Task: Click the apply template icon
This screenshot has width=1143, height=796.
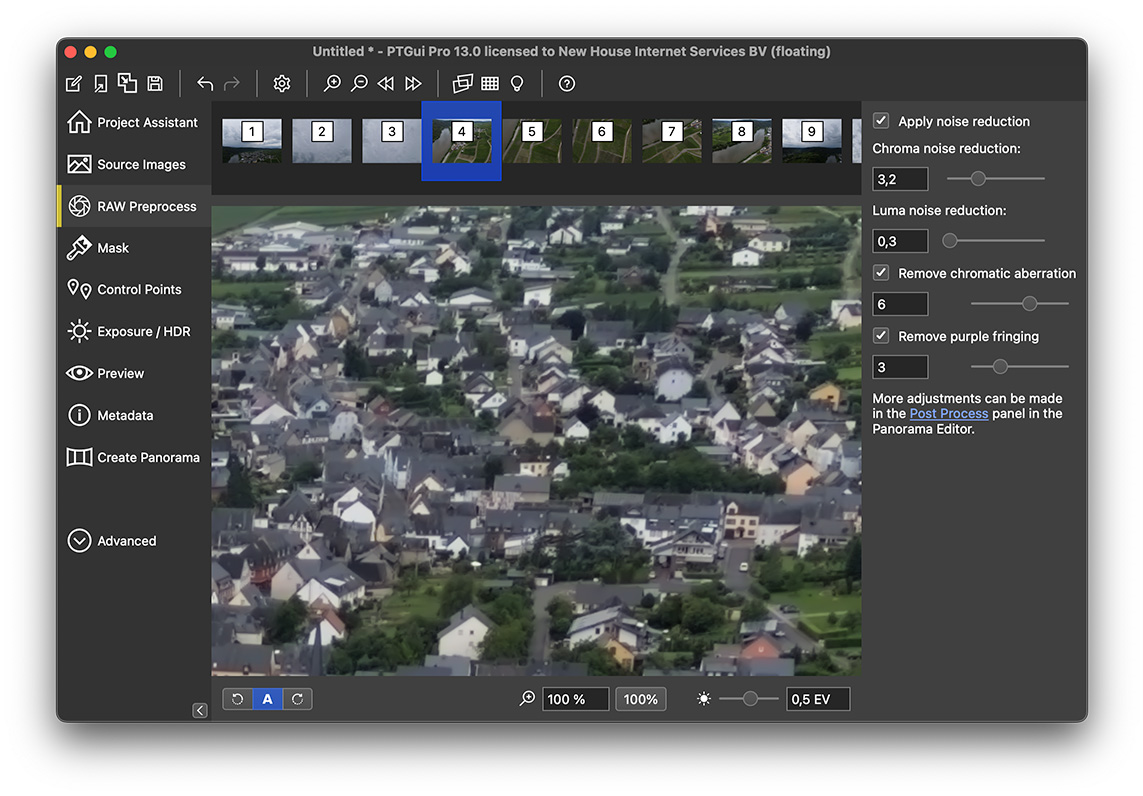Action: (x=128, y=83)
